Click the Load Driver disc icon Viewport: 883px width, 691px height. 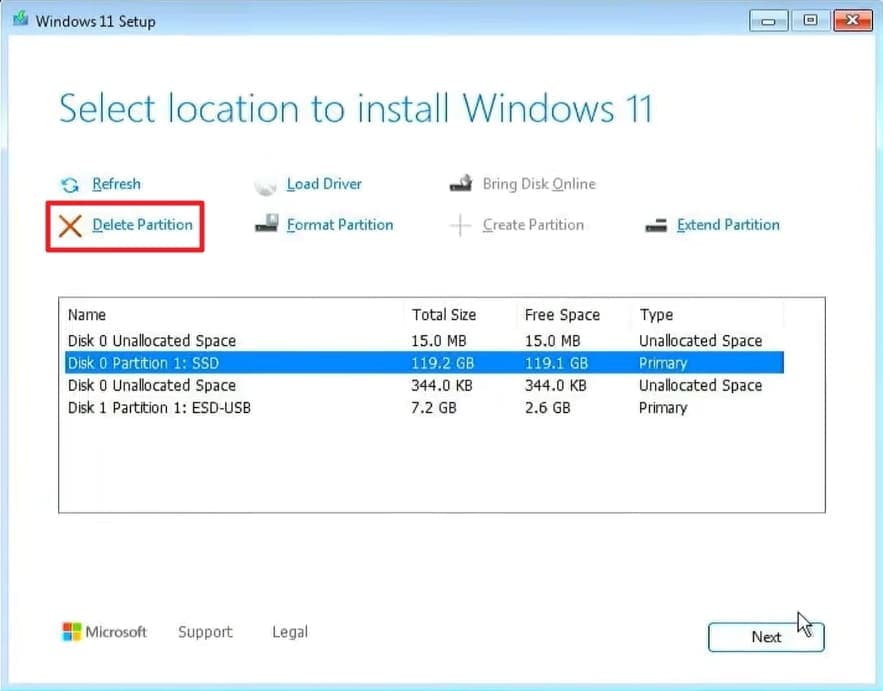(265, 185)
